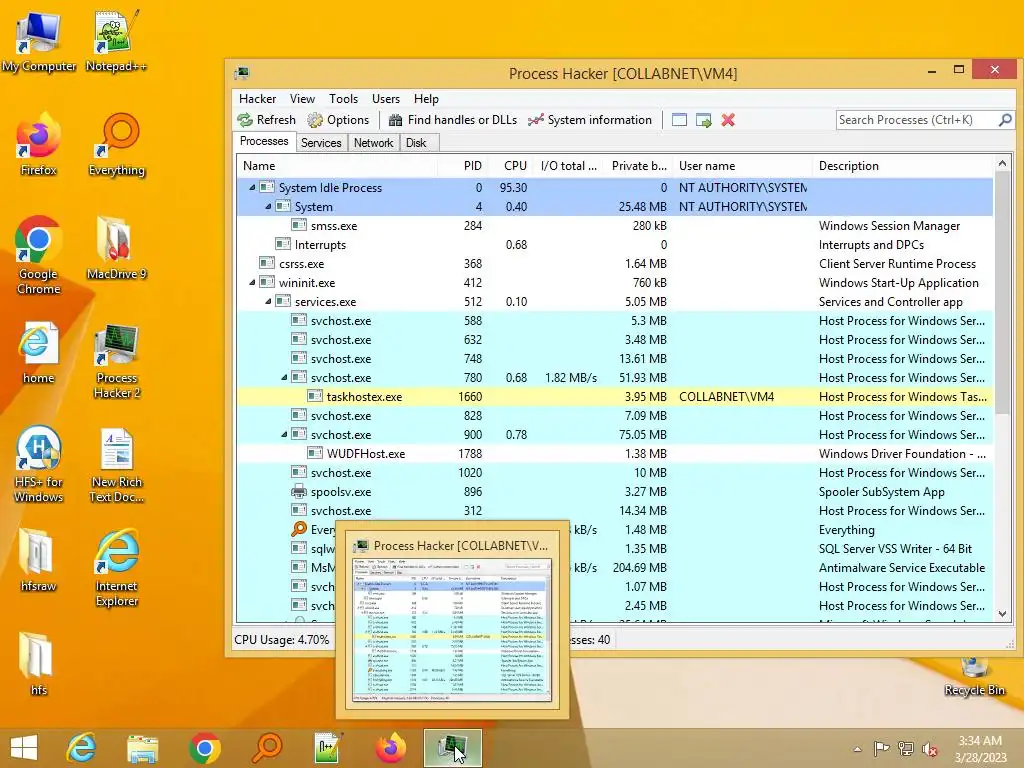The height and width of the screenshot is (768, 1024).
Task: Click the find window toolbar icon
Action: point(679,120)
